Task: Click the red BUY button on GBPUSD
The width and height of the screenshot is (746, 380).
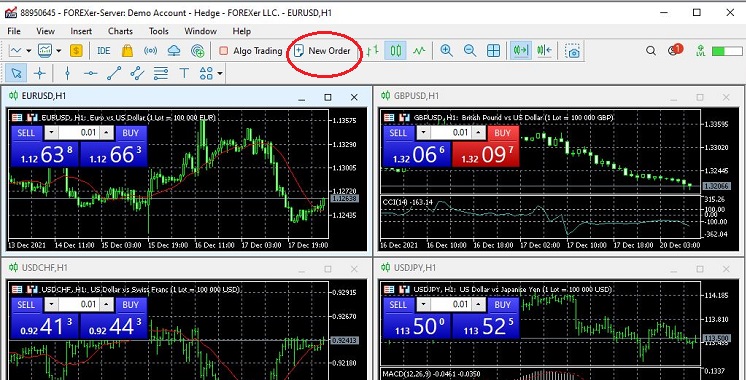Action: coord(502,133)
